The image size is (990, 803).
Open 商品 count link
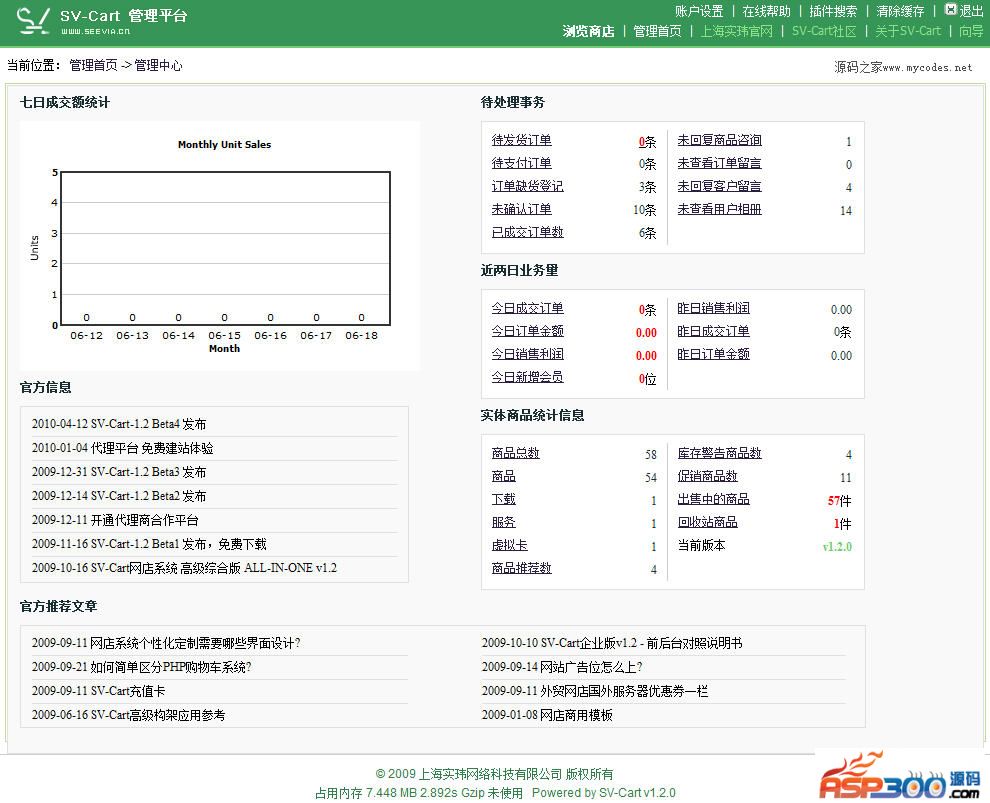click(503, 475)
